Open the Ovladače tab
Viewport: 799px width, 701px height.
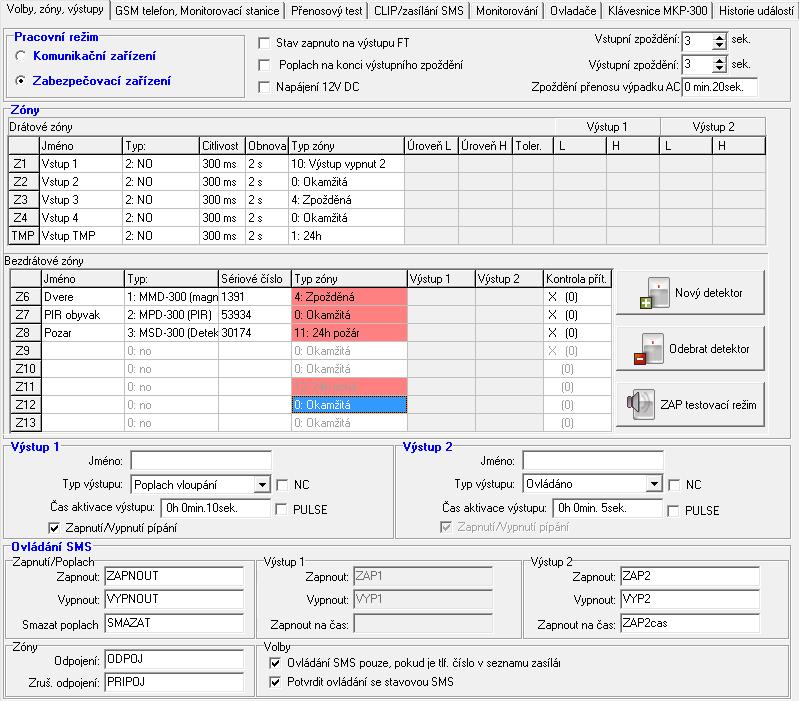coord(573,11)
